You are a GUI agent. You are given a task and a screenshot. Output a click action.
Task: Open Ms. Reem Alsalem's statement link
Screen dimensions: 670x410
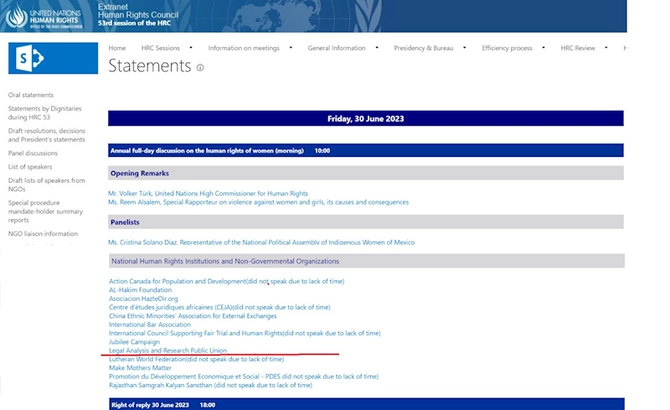pos(258,202)
